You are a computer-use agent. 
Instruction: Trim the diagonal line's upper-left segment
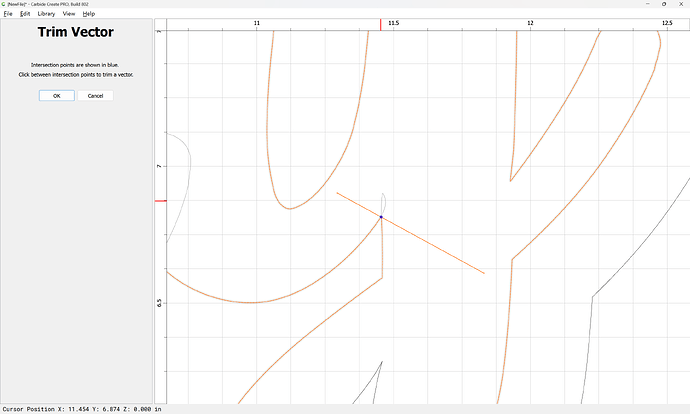tap(357, 204)
